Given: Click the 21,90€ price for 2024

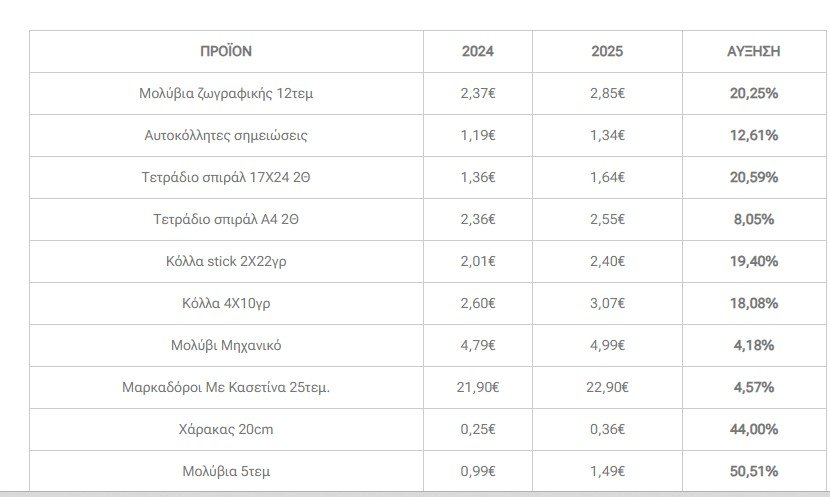Looking at the screenshot, I should point(478,387).
